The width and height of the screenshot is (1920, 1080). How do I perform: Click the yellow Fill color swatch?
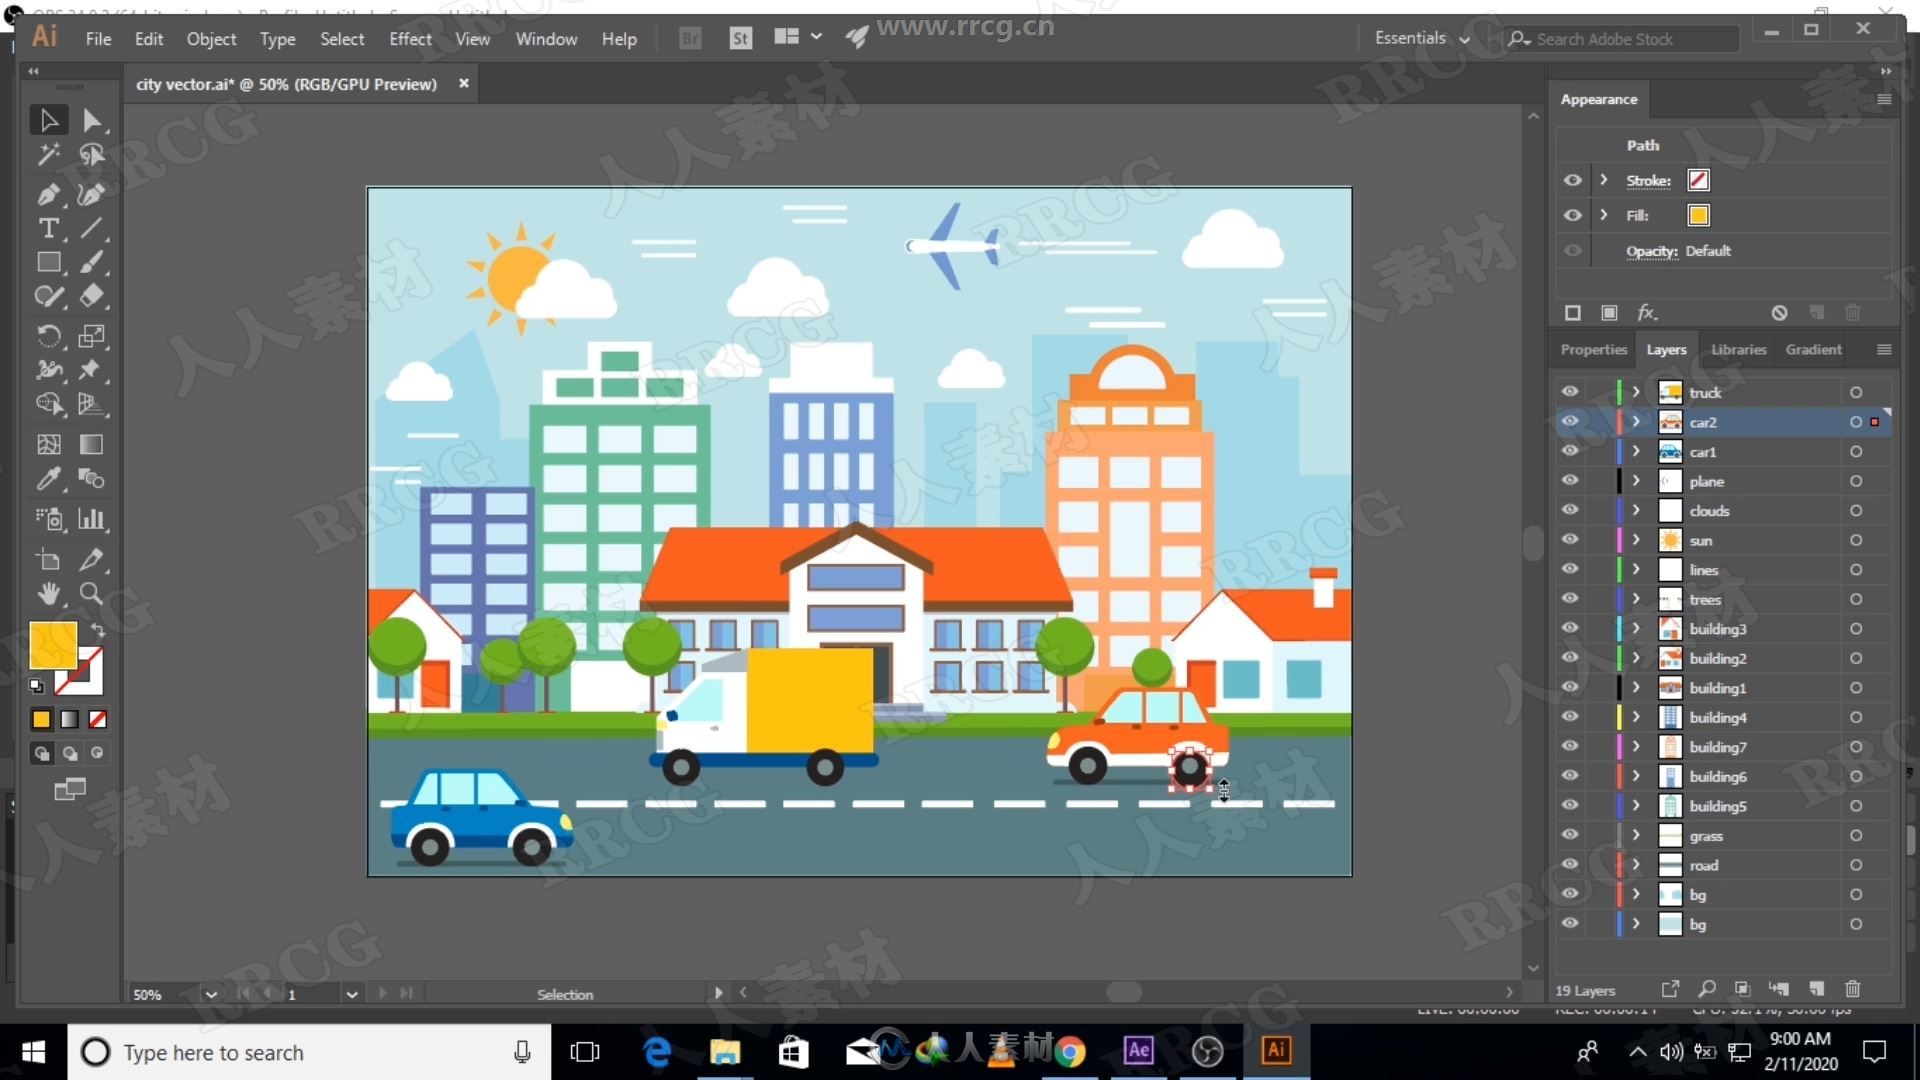point(1697,215)
